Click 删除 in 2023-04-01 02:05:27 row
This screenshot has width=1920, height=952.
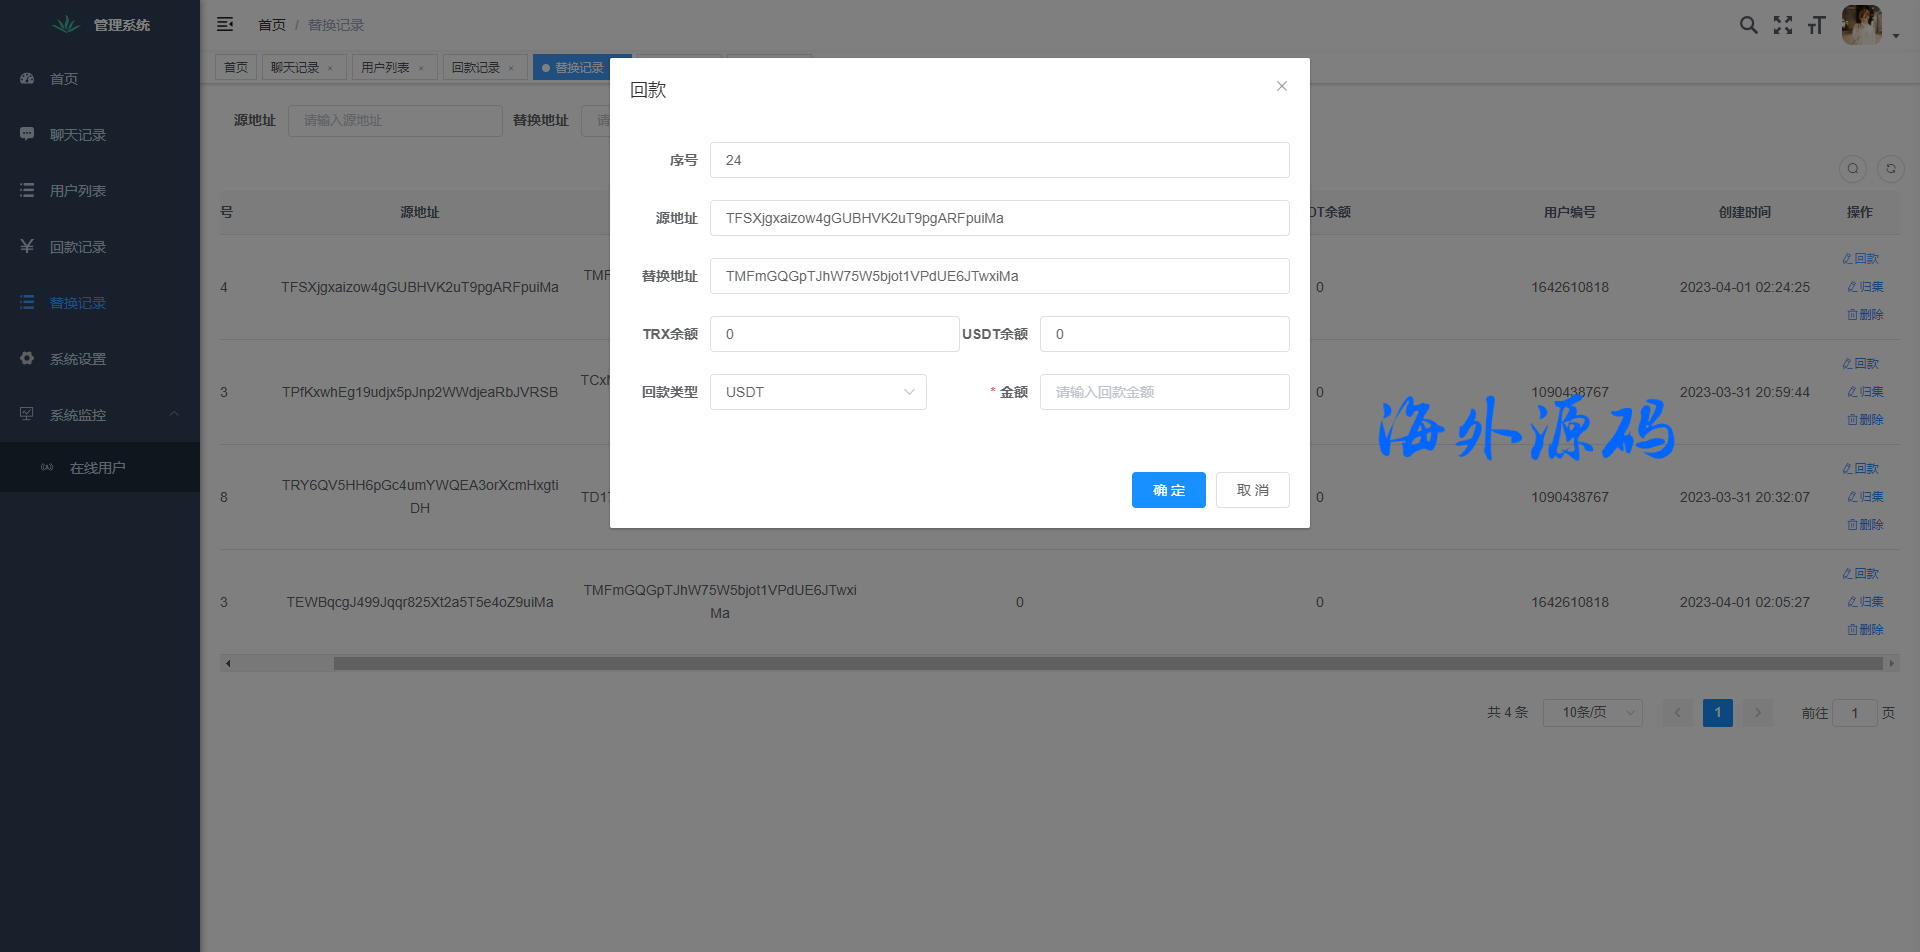coord(1865,630)
